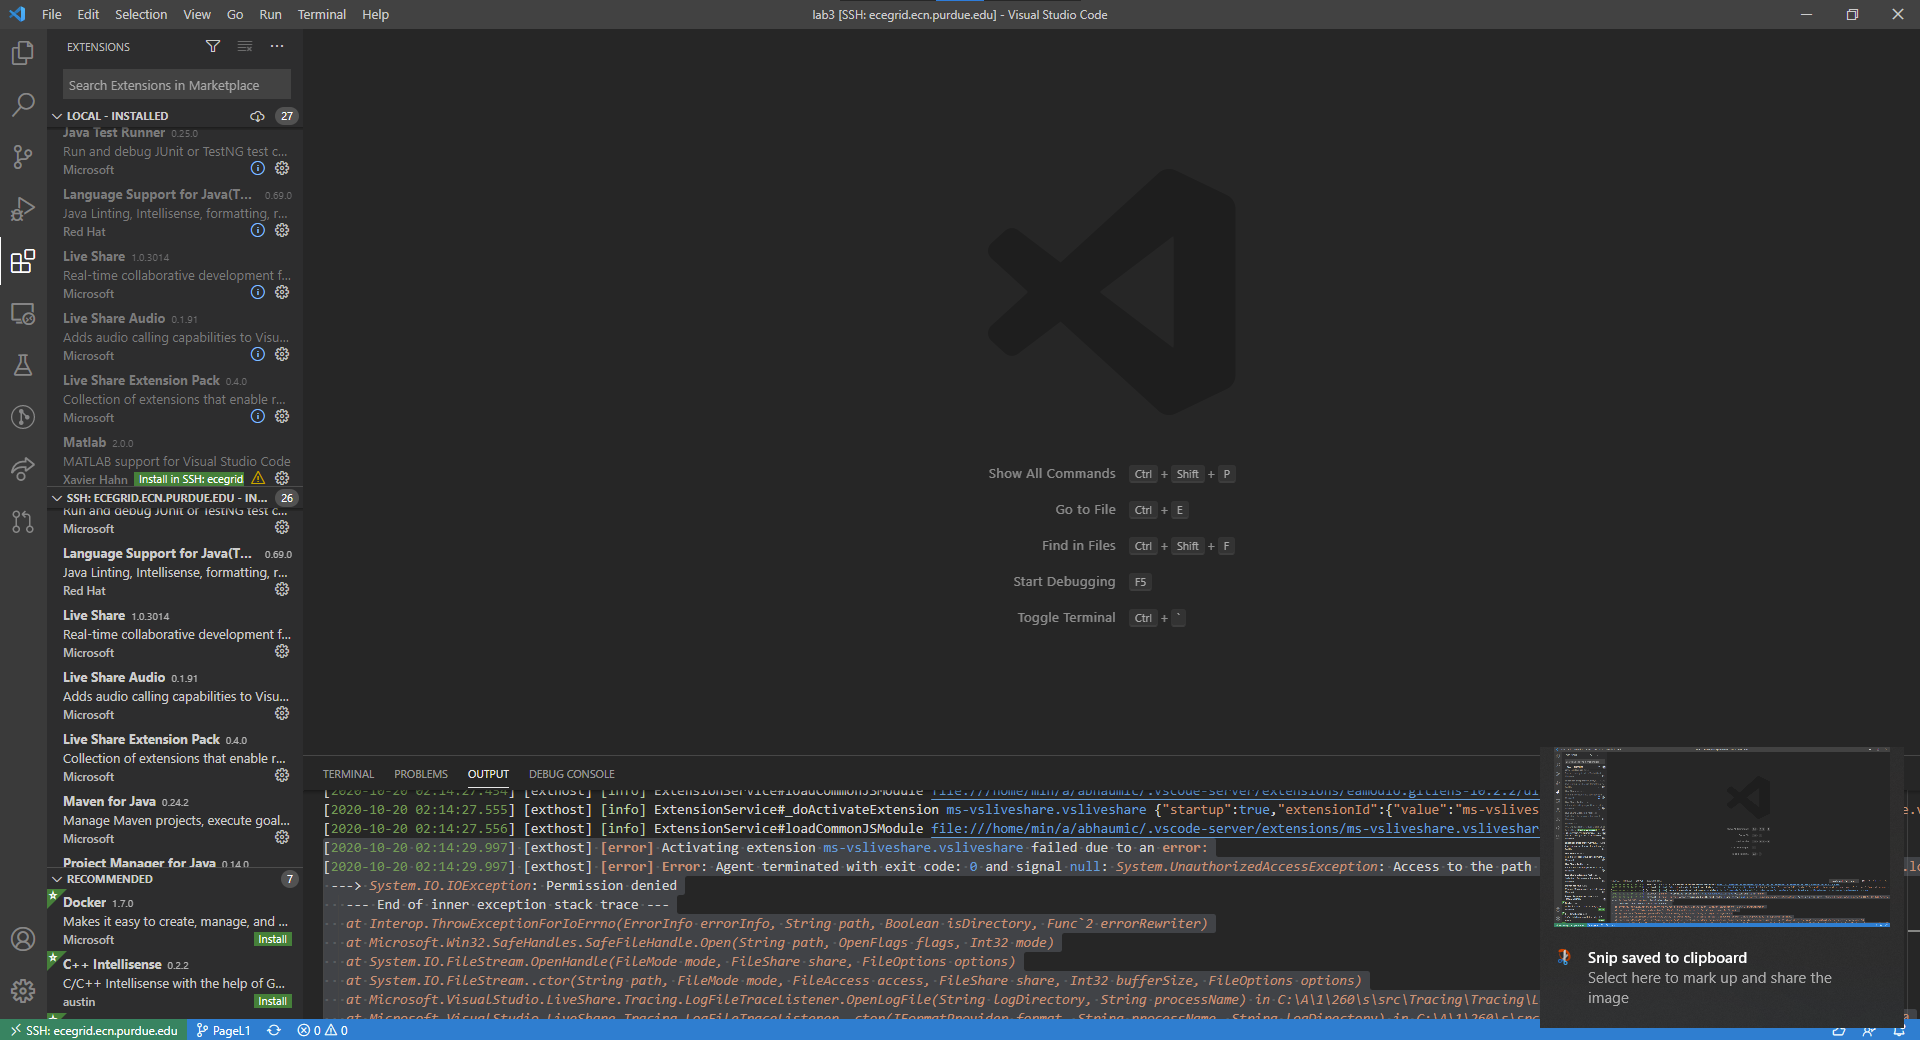Viewport: 1920px width, 1040px height.
Task: Open gear menu for SSH Maven for Java
Action: coord(282,838)
